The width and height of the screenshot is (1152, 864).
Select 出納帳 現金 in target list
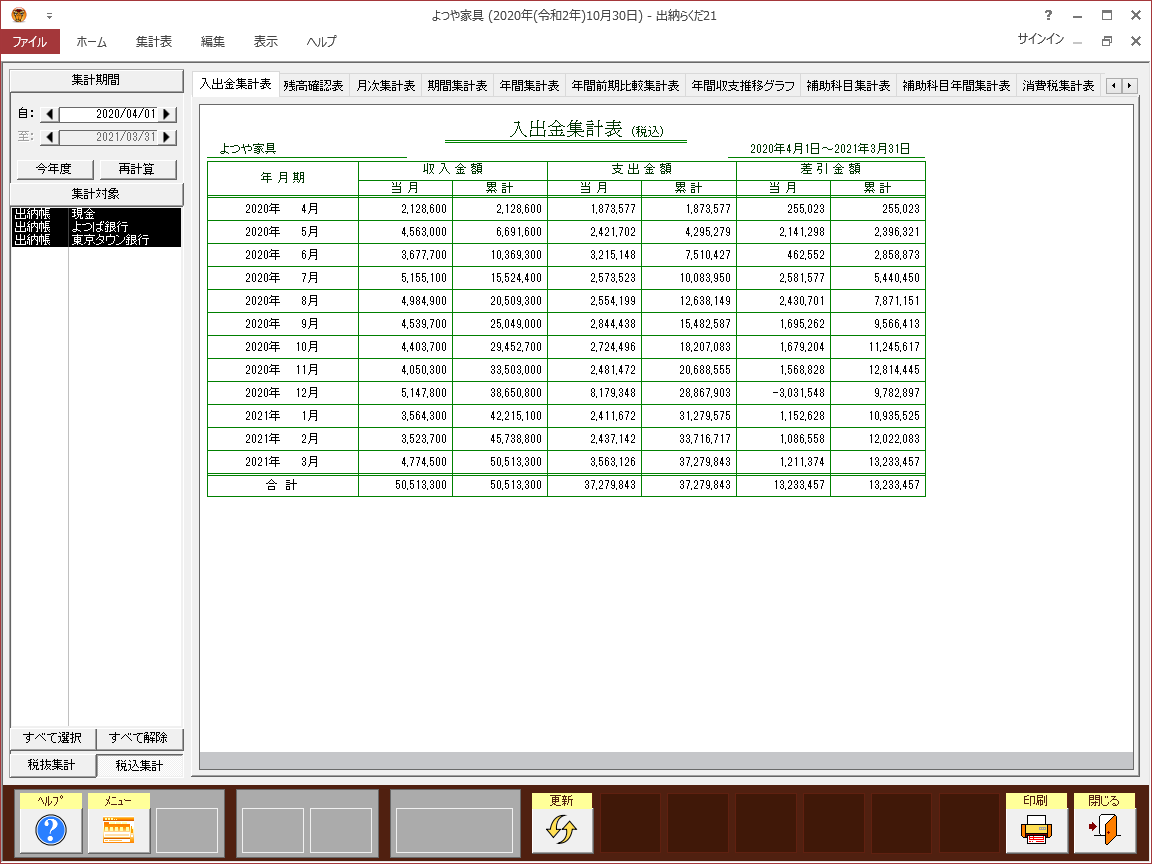pos(96,214)
